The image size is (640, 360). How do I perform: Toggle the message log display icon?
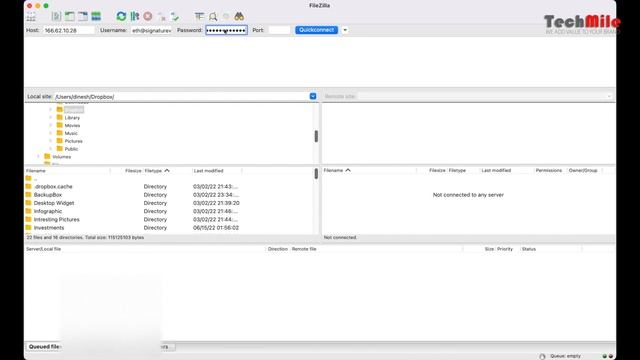pyautogui.click(x=56, y=16)
